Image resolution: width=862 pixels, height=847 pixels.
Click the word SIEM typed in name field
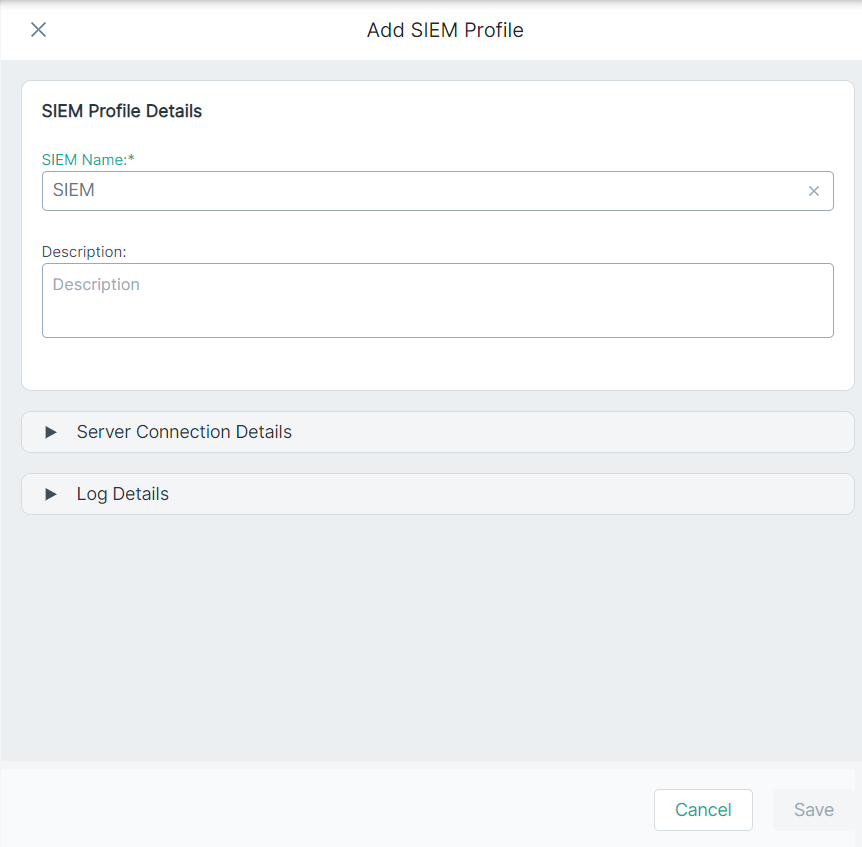(74, 190)
